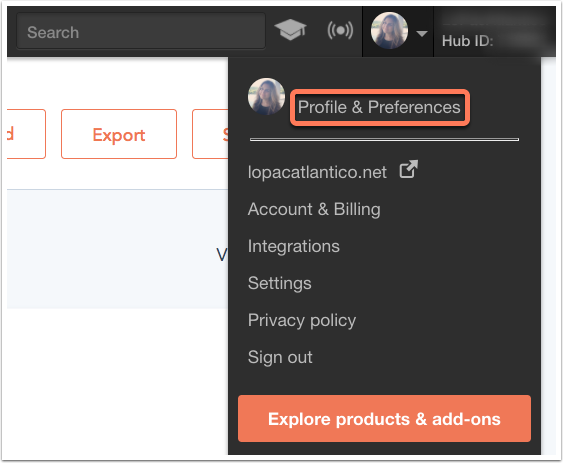Image resolution: width=563 pixels, height=463 pixels.
Task: Collapse the account menu dropdown arrow
Action: point(422,33)
